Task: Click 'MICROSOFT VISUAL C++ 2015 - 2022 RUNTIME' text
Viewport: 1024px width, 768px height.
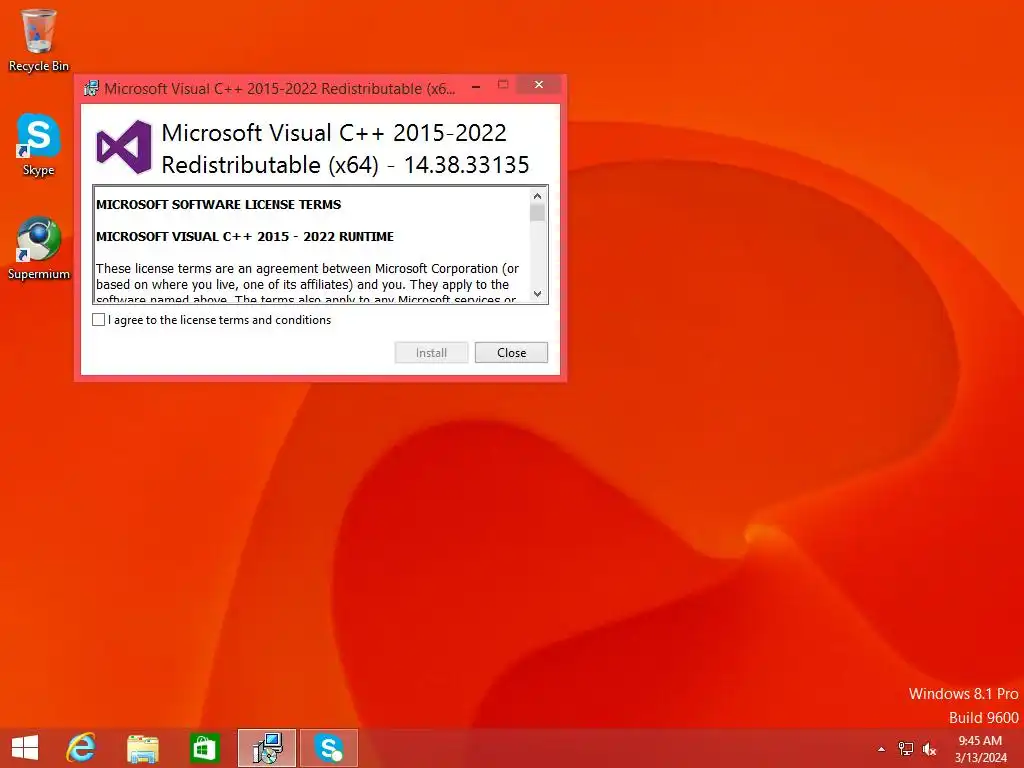Action: (x=245, y=236)
